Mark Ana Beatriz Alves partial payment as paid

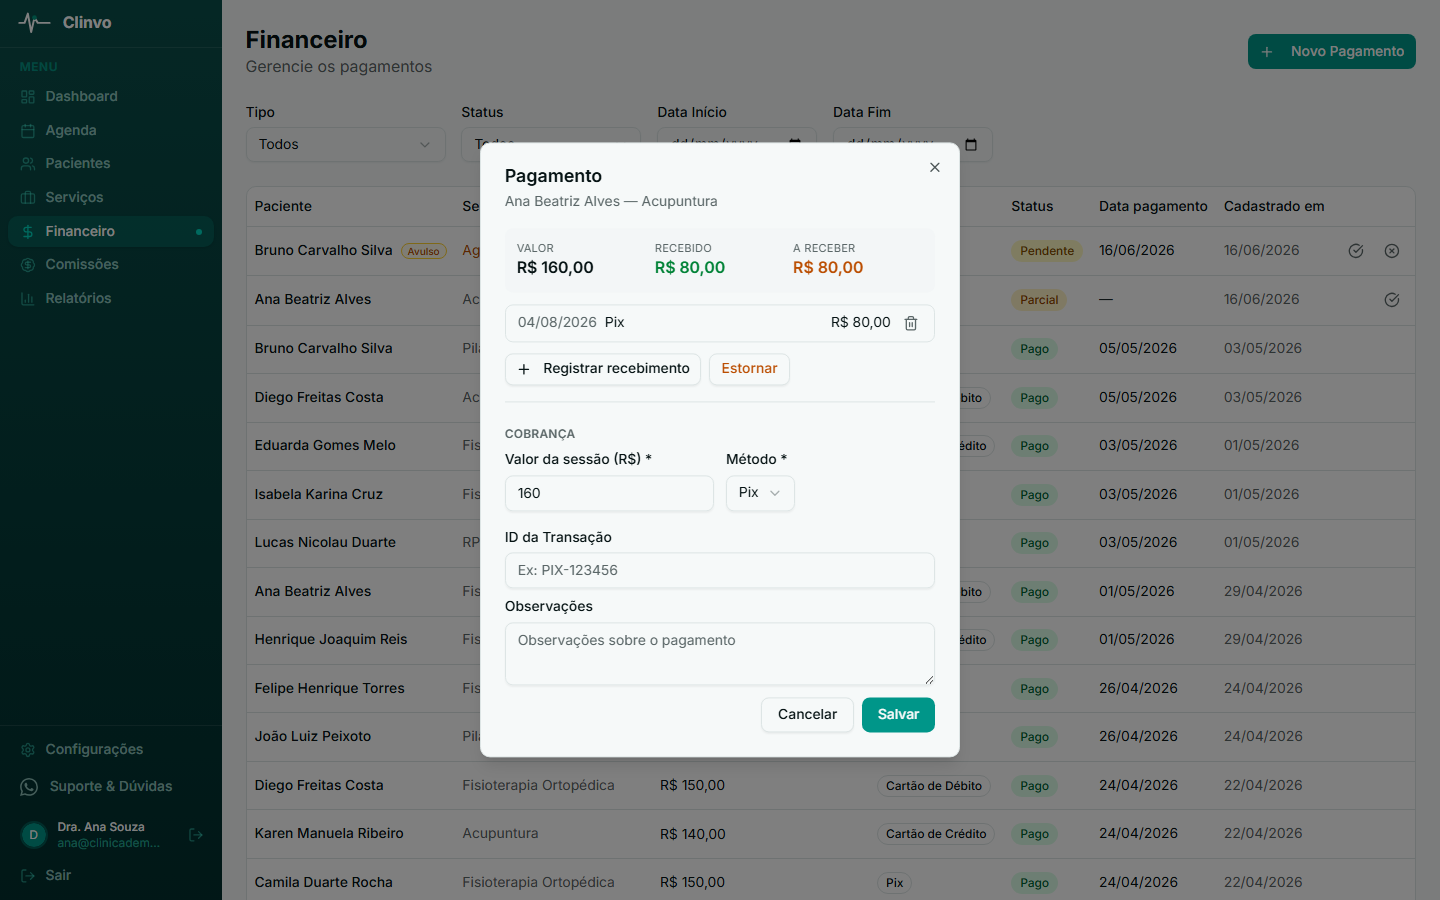click(x=1392, y=300)
